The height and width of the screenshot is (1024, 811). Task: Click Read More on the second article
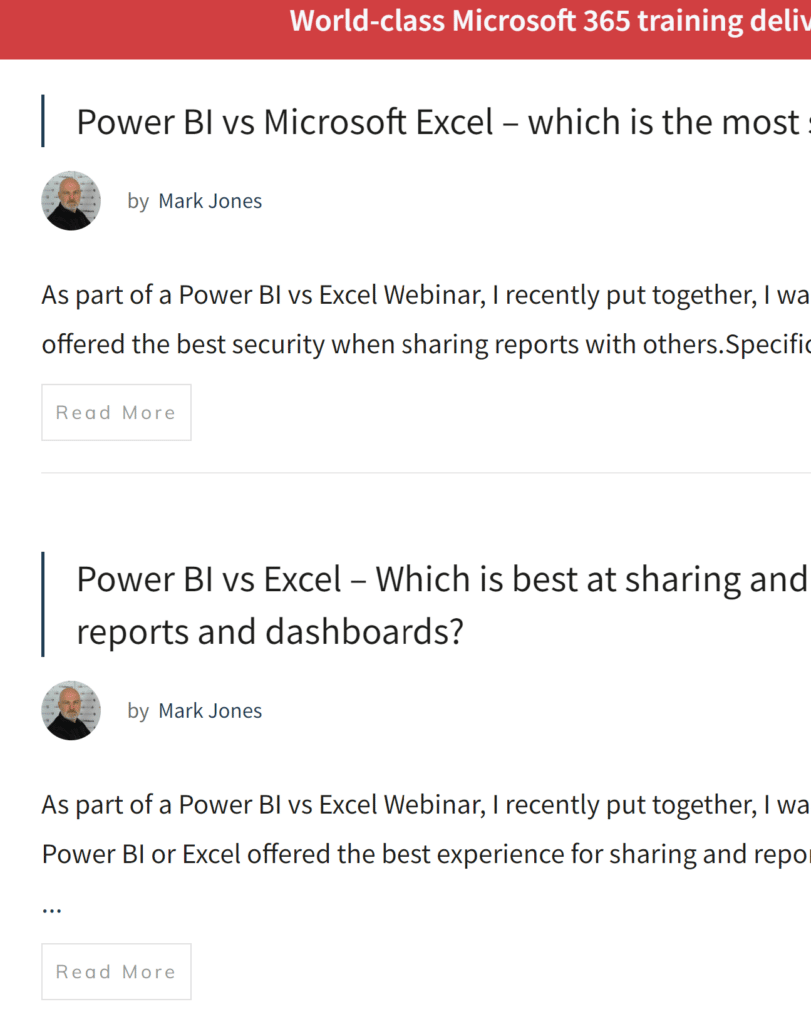point(116,971)
